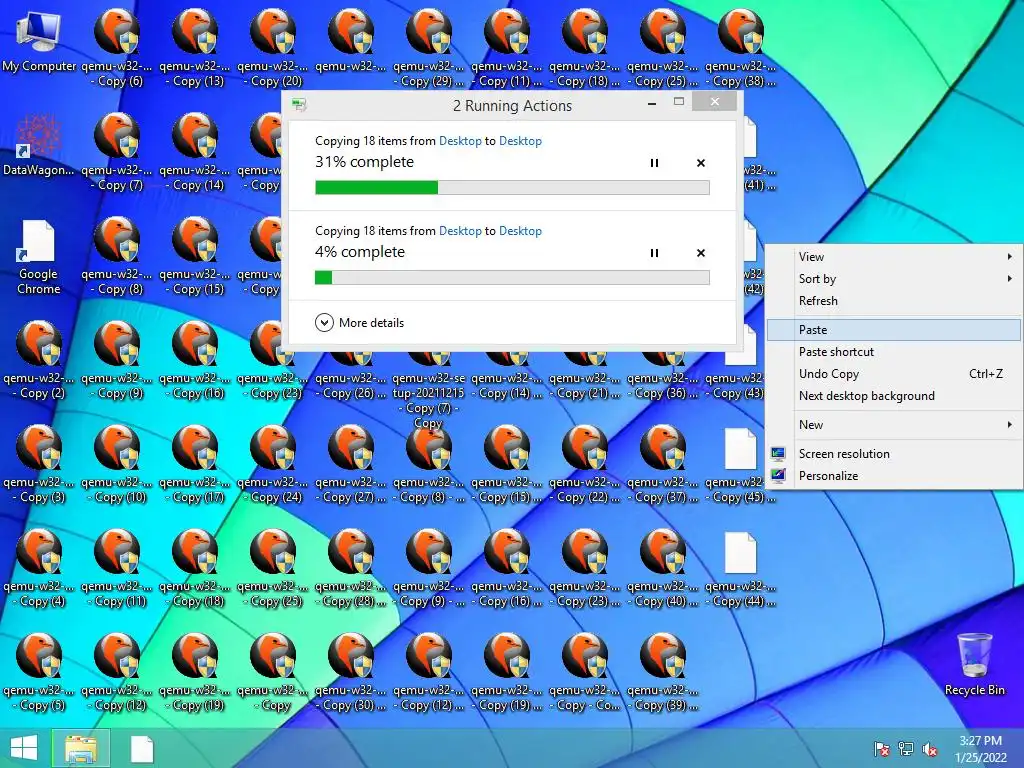Choose Undo Copy from context menu
The image size is (1024, 768).
tap(894, 374)
